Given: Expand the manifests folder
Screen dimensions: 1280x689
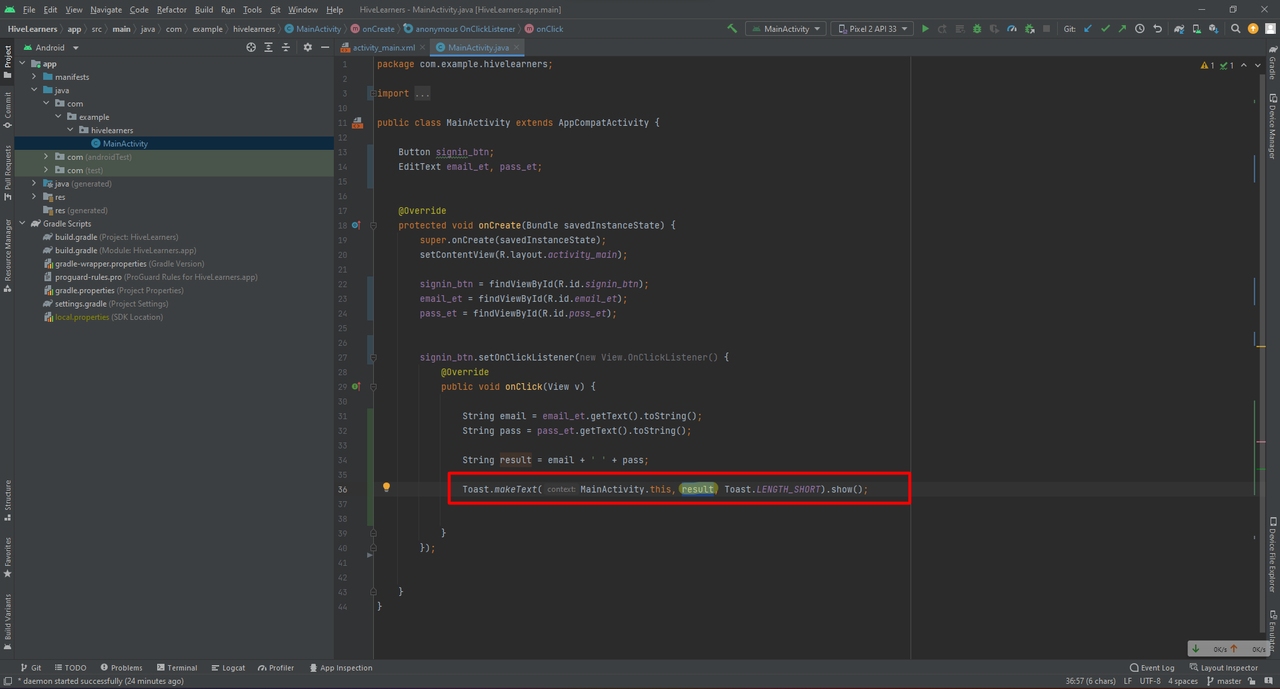Looking at the screenshot, I should pos(34,76).
